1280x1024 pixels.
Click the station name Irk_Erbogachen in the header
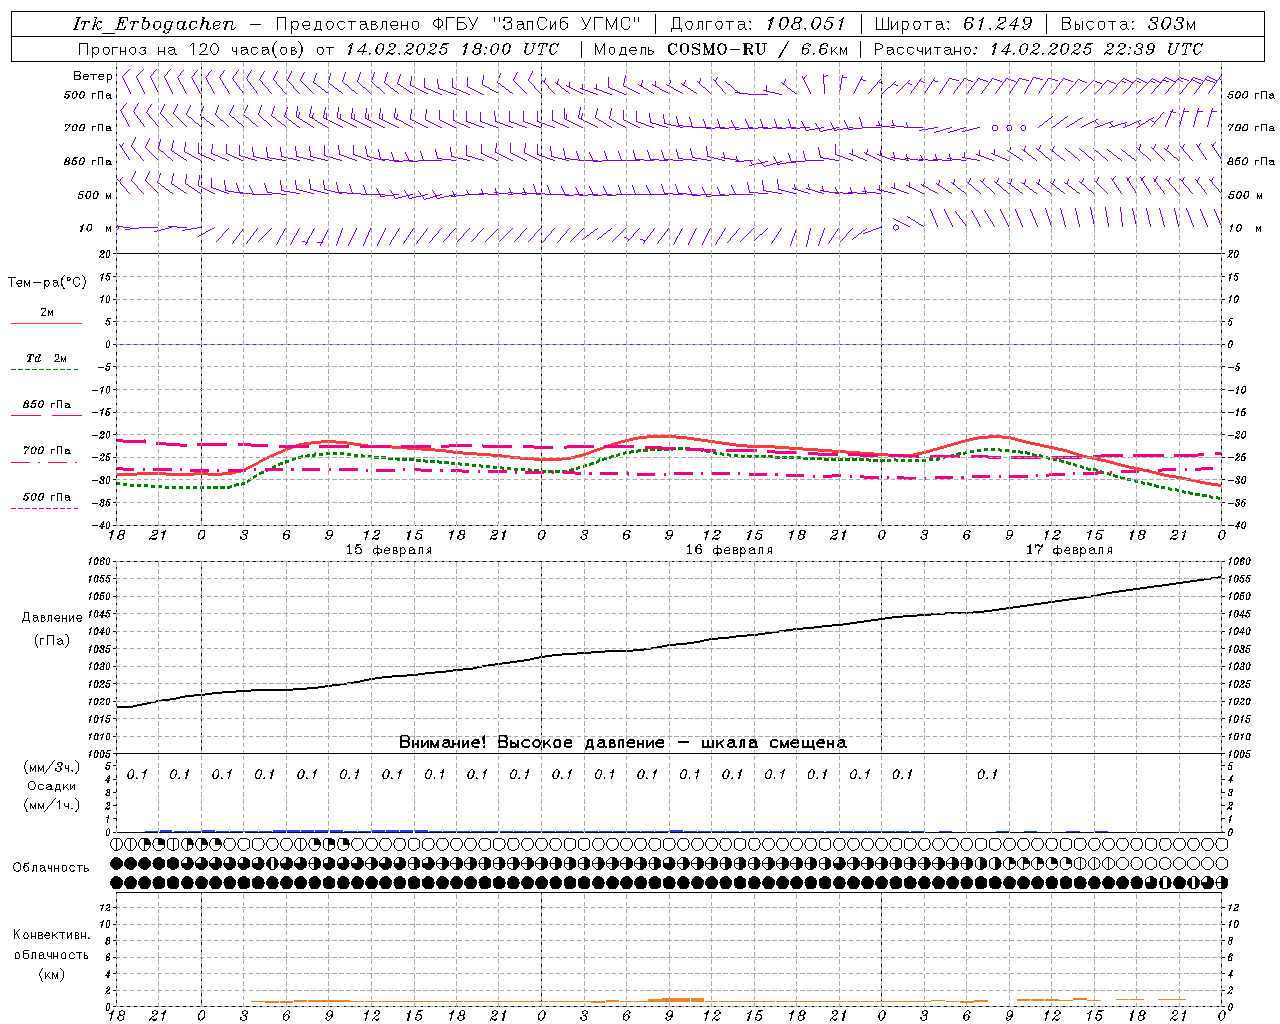click(155, 24)
